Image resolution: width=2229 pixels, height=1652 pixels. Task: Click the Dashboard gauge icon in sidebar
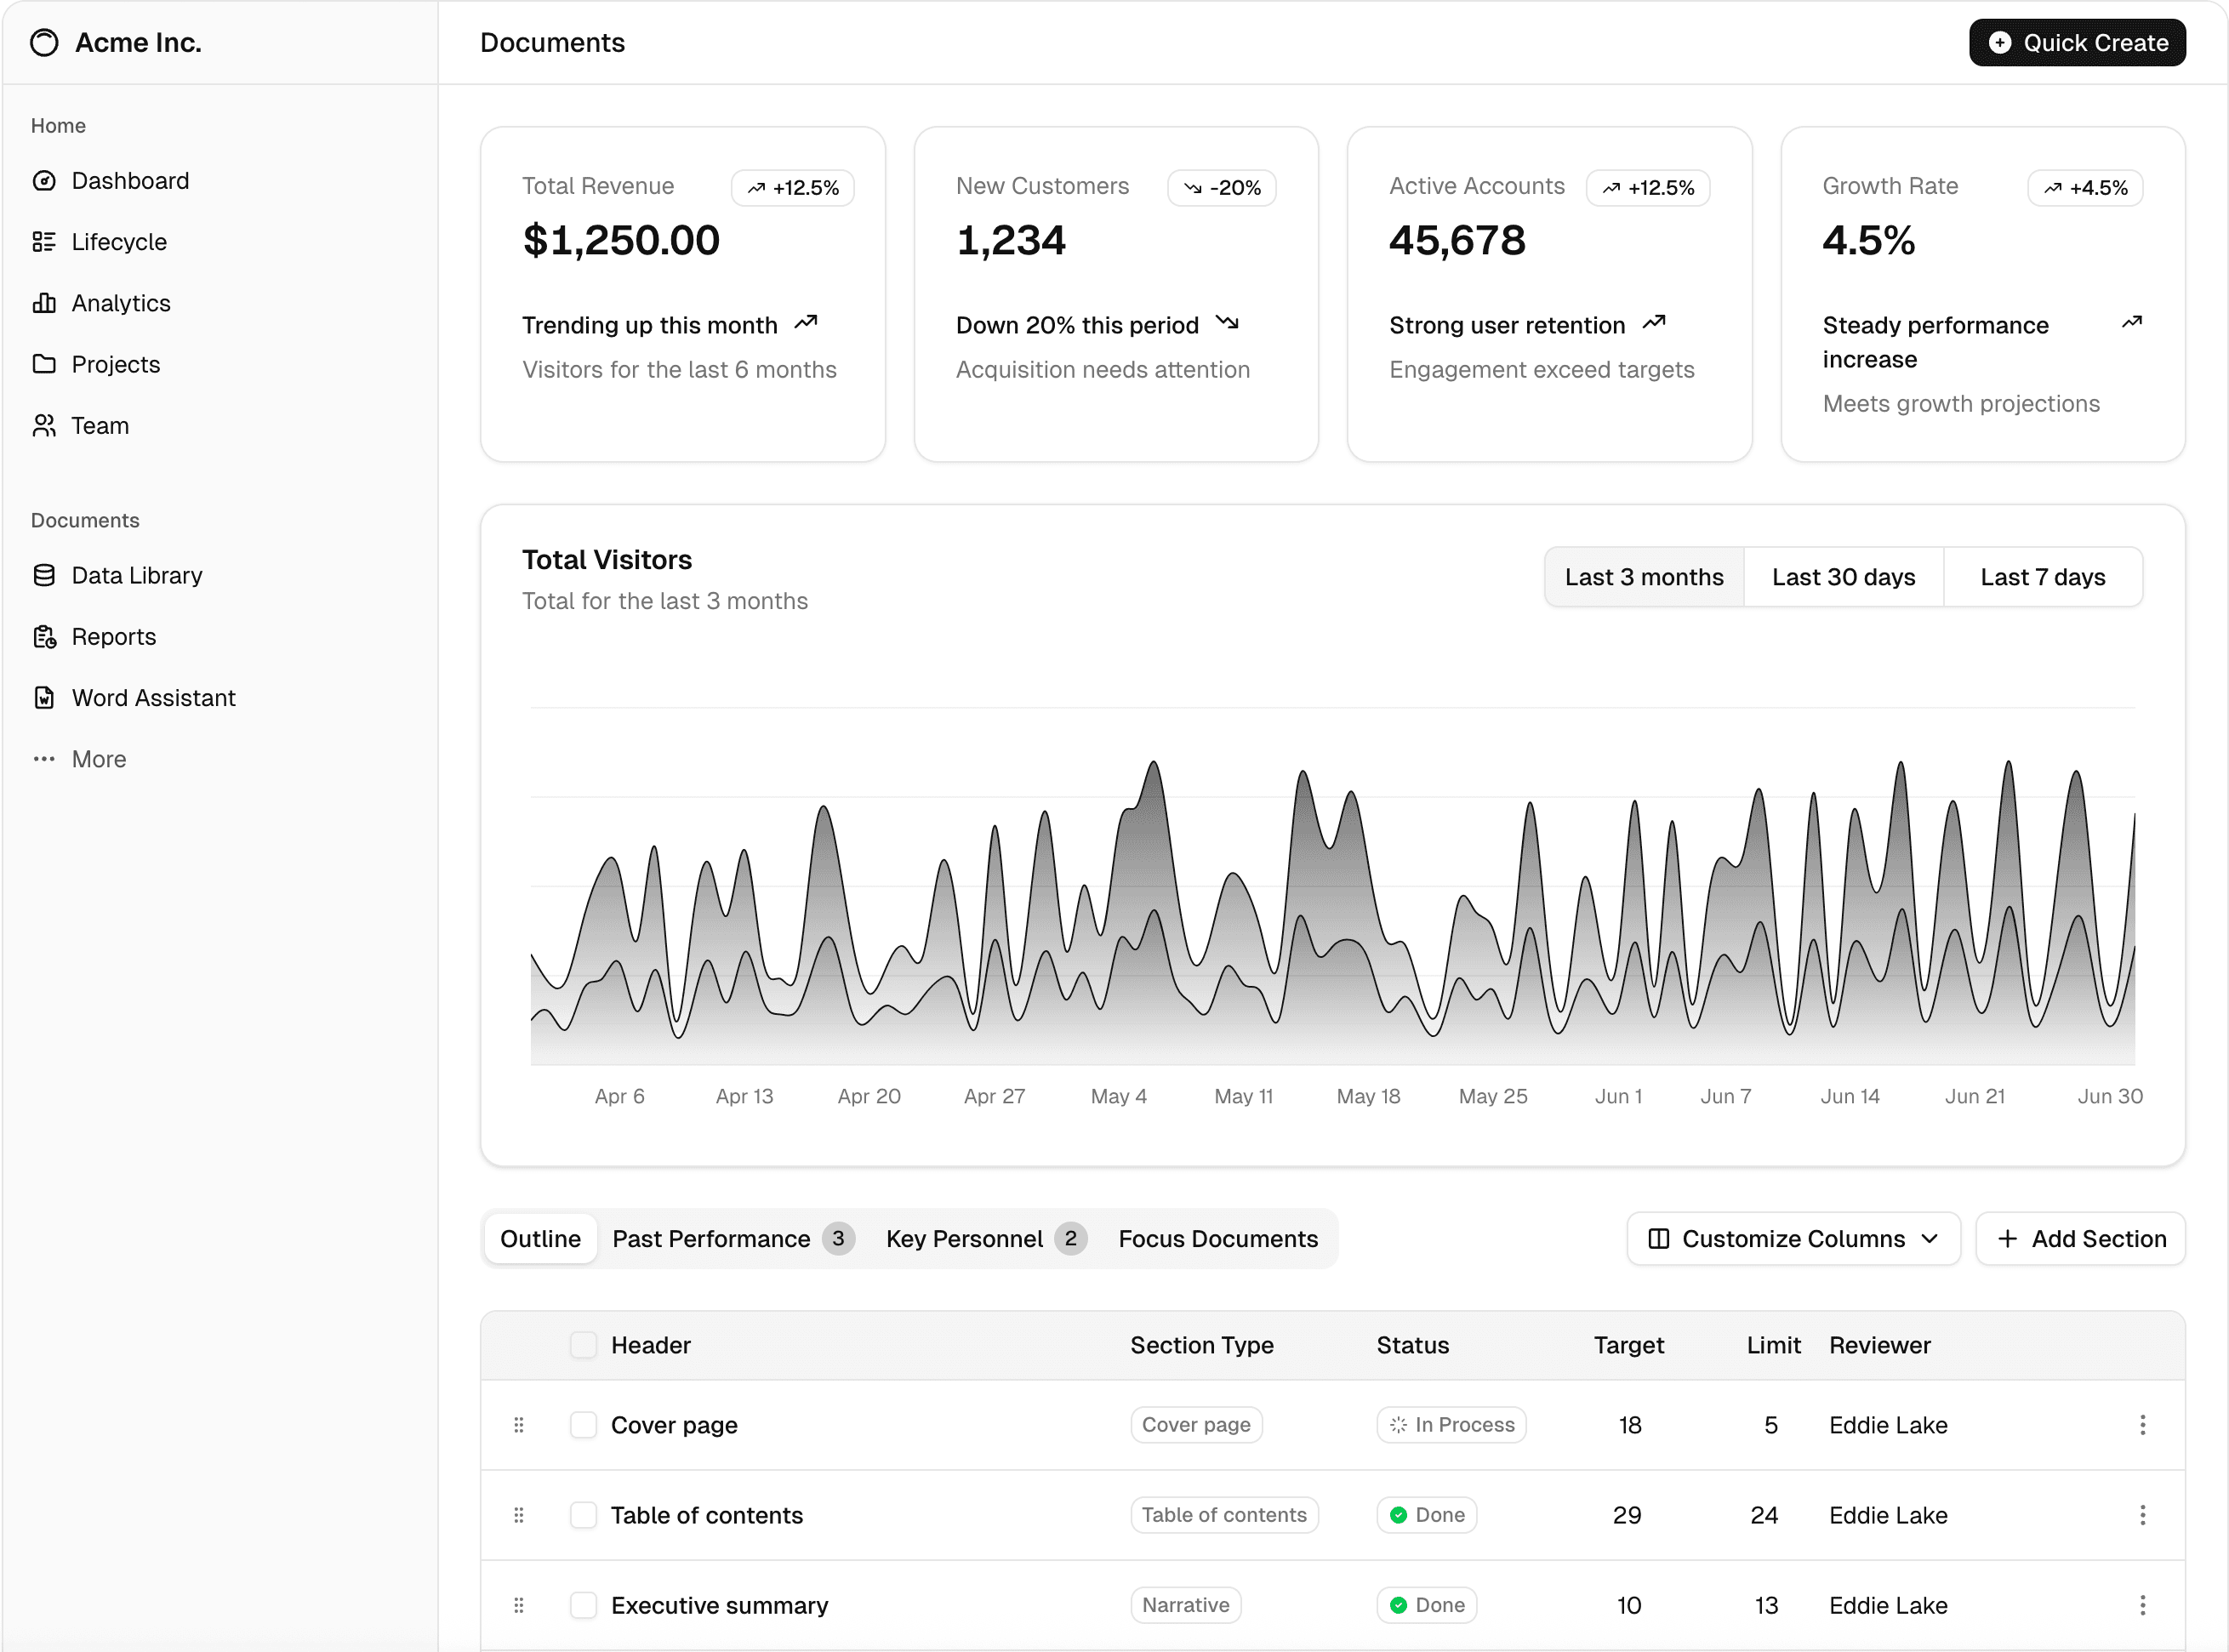coord(44,181)
